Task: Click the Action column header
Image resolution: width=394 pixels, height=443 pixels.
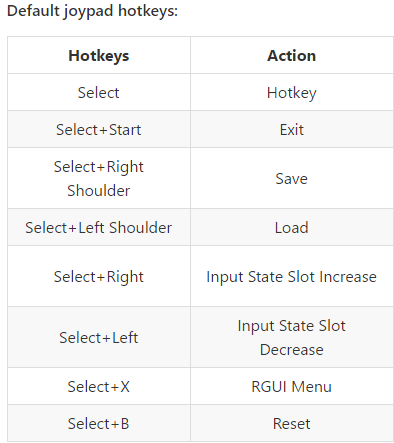Action: click(x=292, y=55)
